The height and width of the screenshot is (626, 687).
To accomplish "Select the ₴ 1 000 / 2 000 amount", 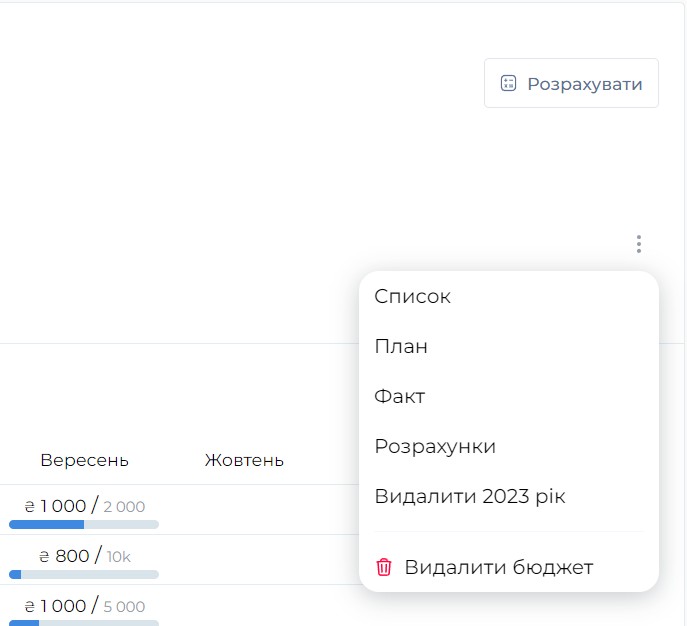I will pyautogui.click(x=84, y=506).
